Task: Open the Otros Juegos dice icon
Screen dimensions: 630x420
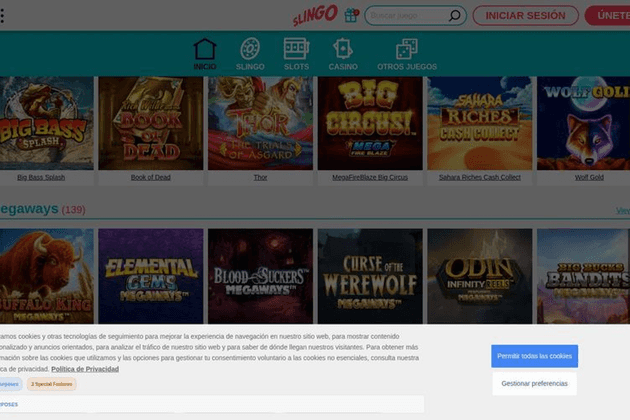Action: pyautogui.click(x=407, y=54)
